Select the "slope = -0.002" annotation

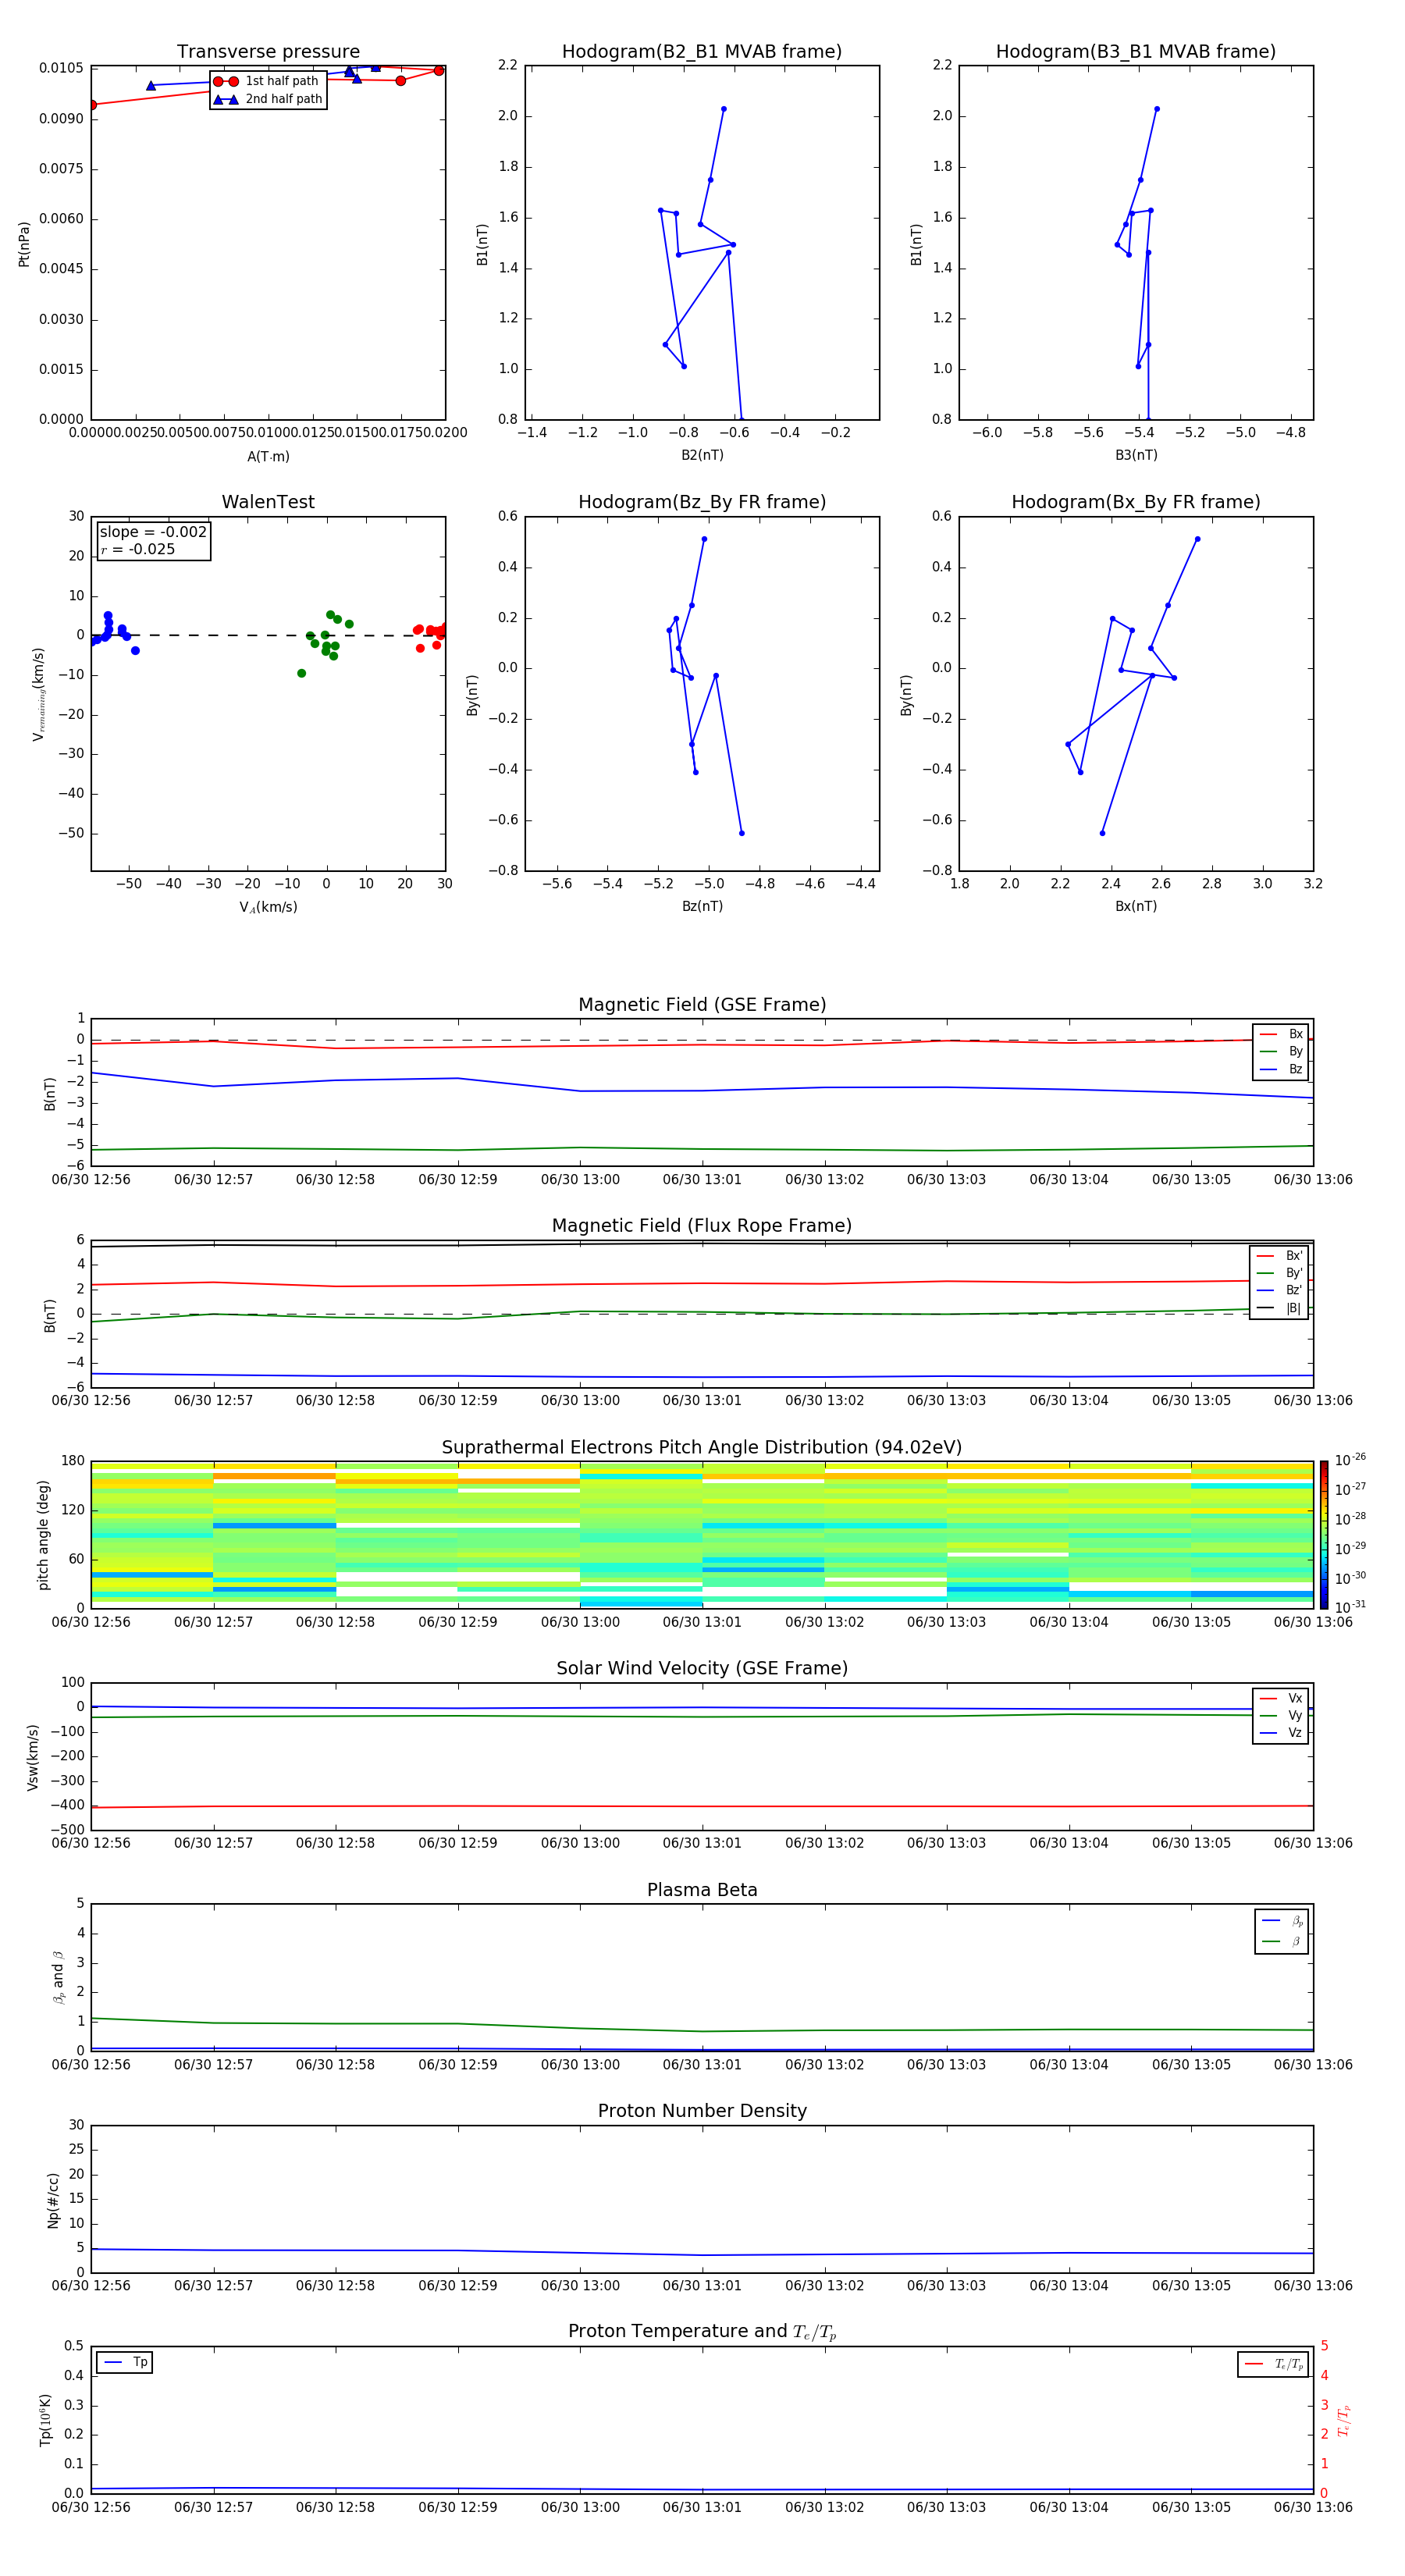point(153,532)
